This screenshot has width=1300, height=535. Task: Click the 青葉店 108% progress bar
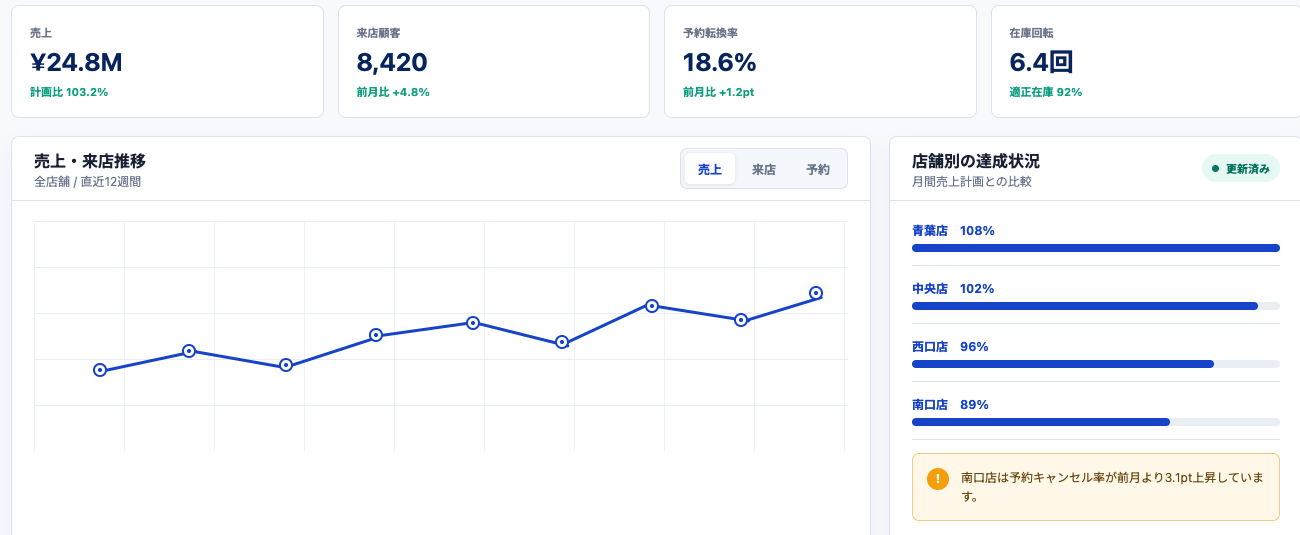[1096, 248]
